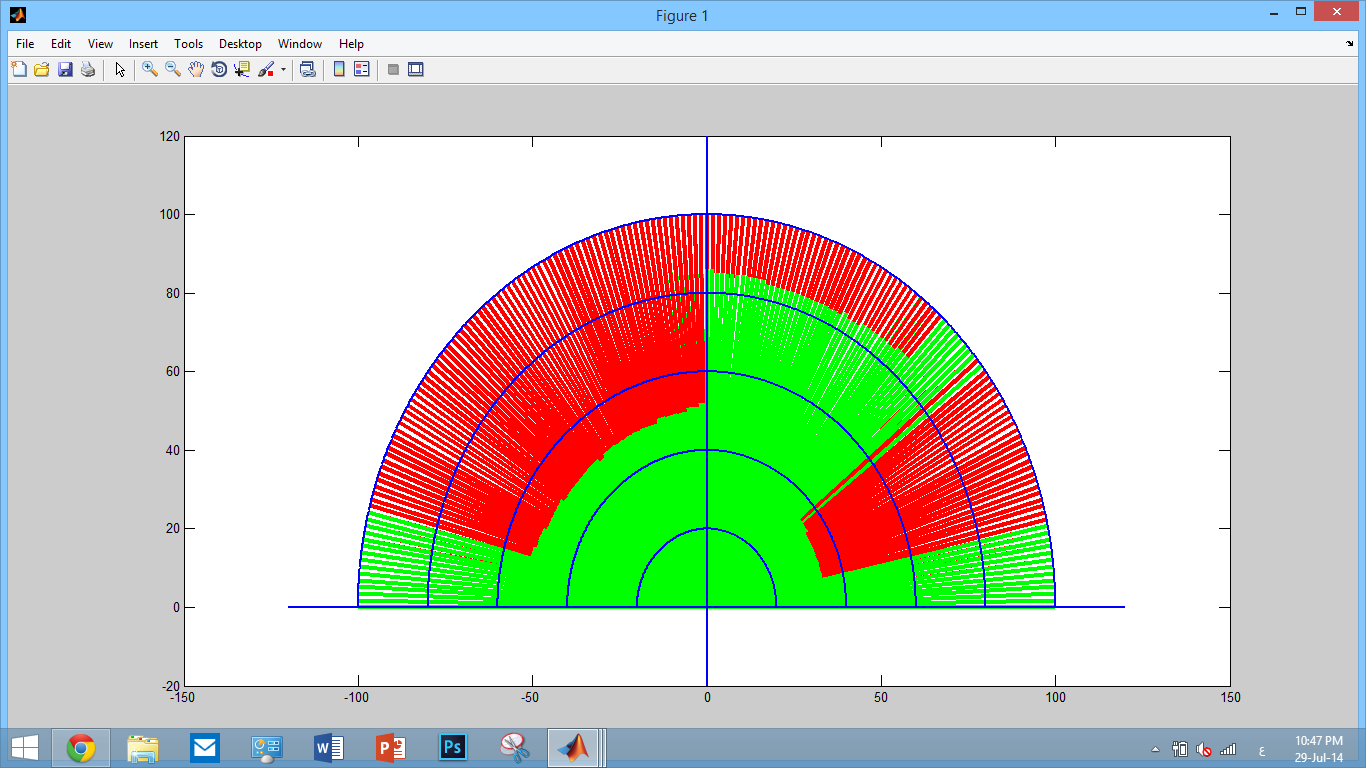Activate the Rotate 3D tool
The height and width of the screenshot is (768, 1366).
pos(219,70)
